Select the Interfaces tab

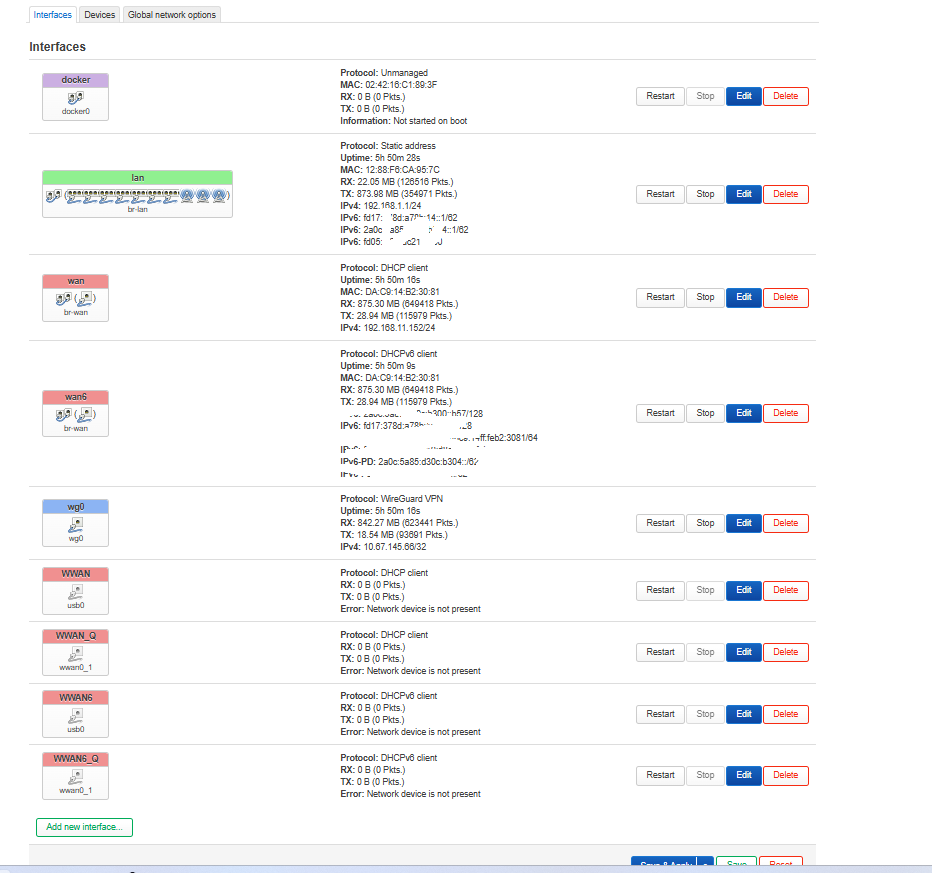52,15
